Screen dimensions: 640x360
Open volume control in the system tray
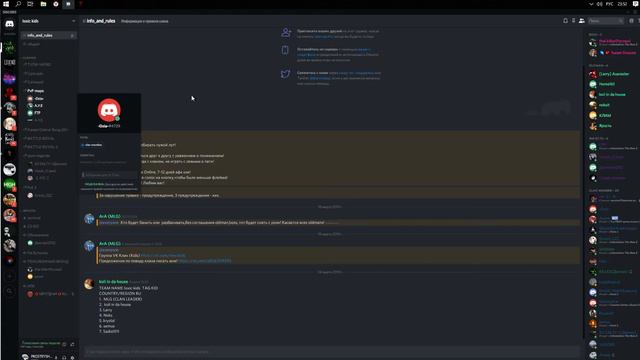tap(599, 4)
